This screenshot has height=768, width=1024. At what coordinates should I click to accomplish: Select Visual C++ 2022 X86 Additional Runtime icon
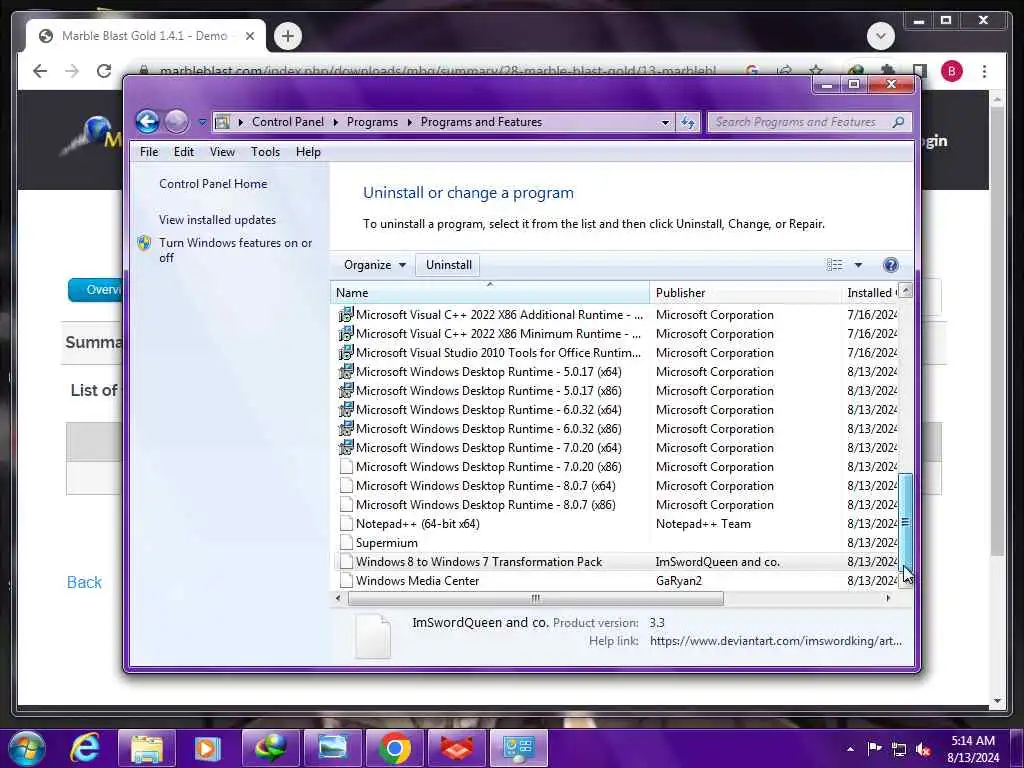point(345,315)
